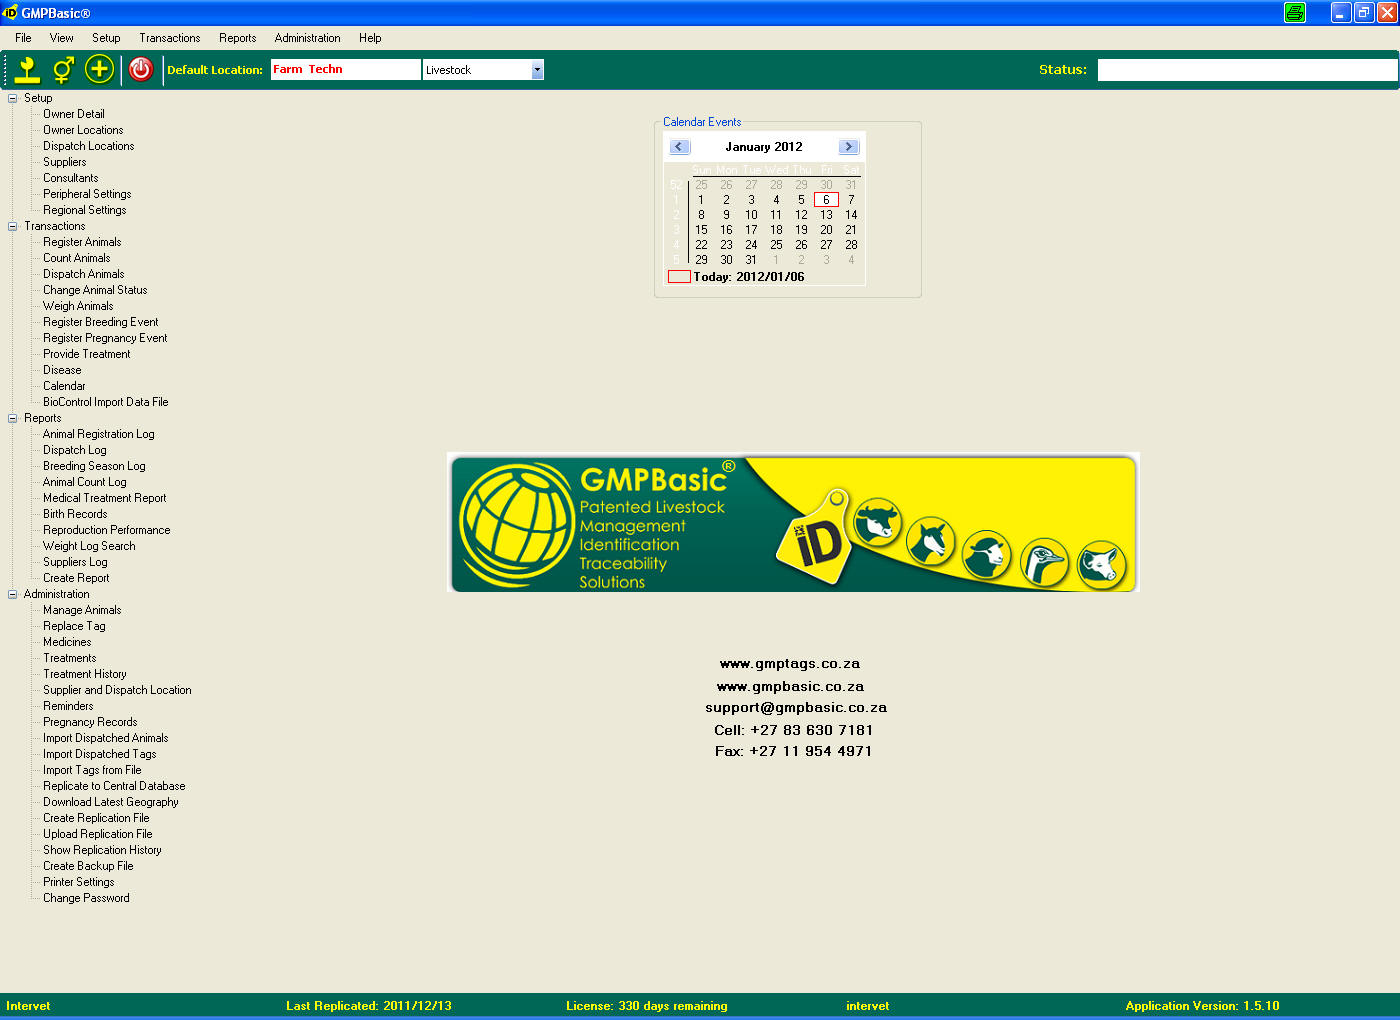Click the Status text field
1400x1020 pixels.
point(1247,69)
